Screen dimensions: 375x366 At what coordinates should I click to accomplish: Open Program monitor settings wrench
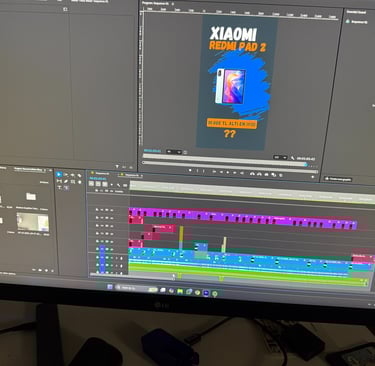click(x=292, y=158)
